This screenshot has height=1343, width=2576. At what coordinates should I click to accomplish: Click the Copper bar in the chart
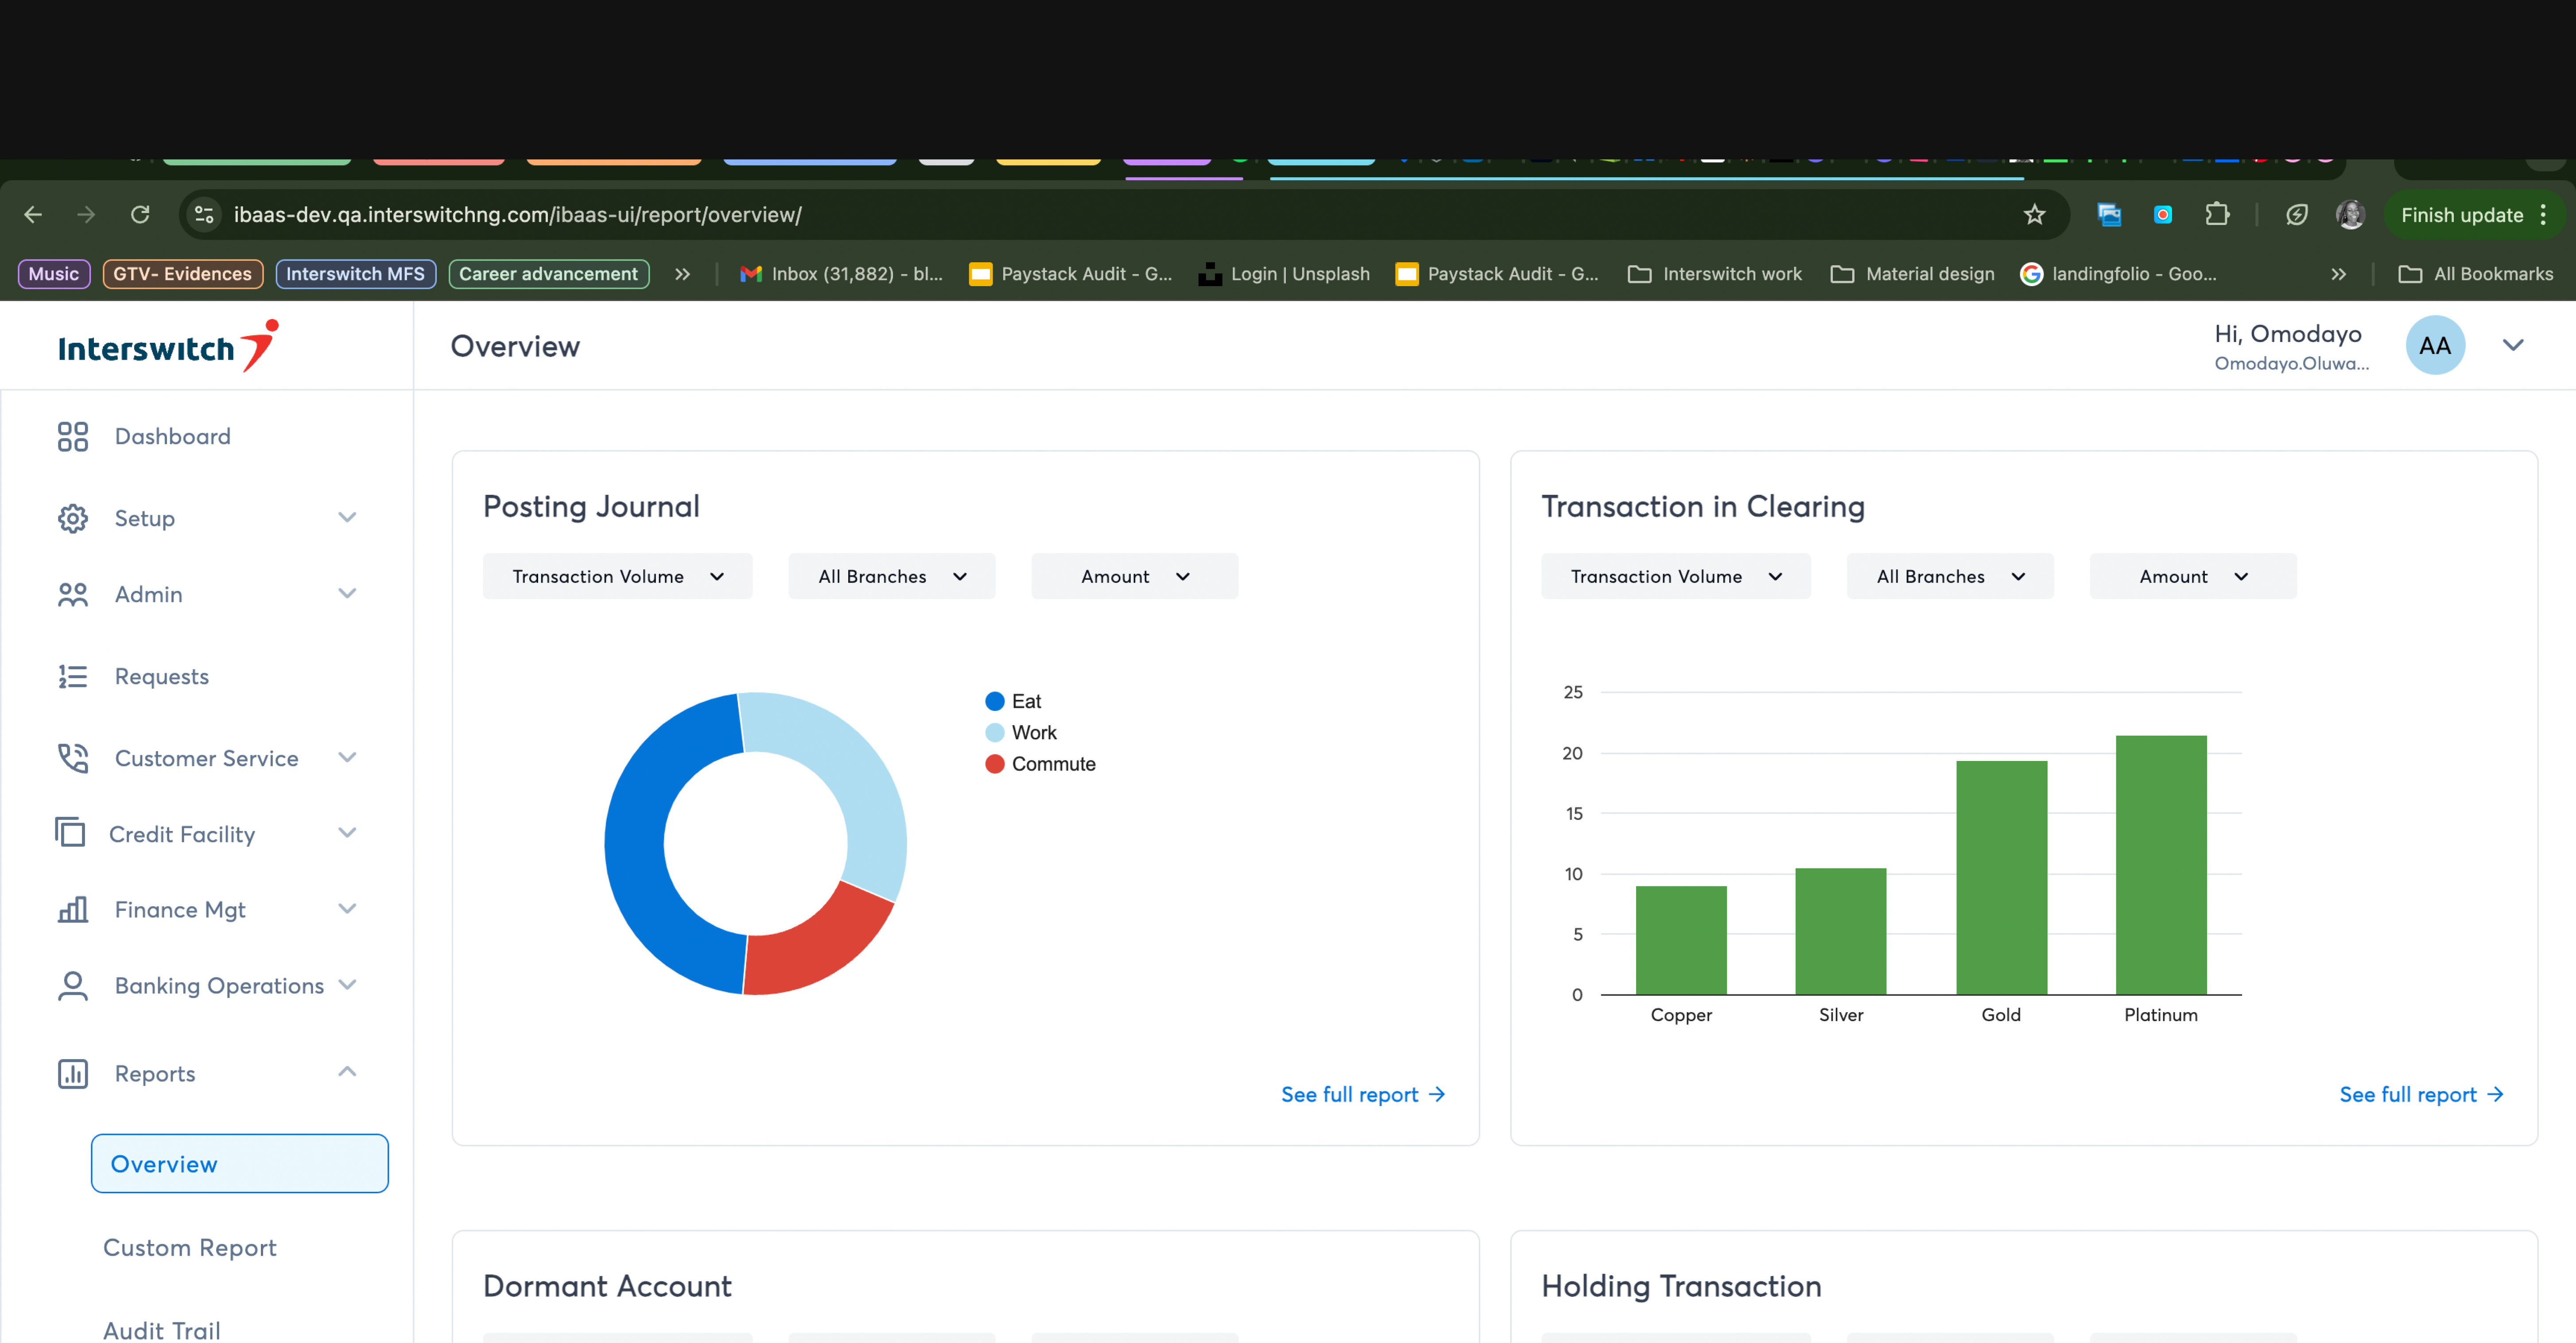pyautogui.click(x=1681, y=940)
